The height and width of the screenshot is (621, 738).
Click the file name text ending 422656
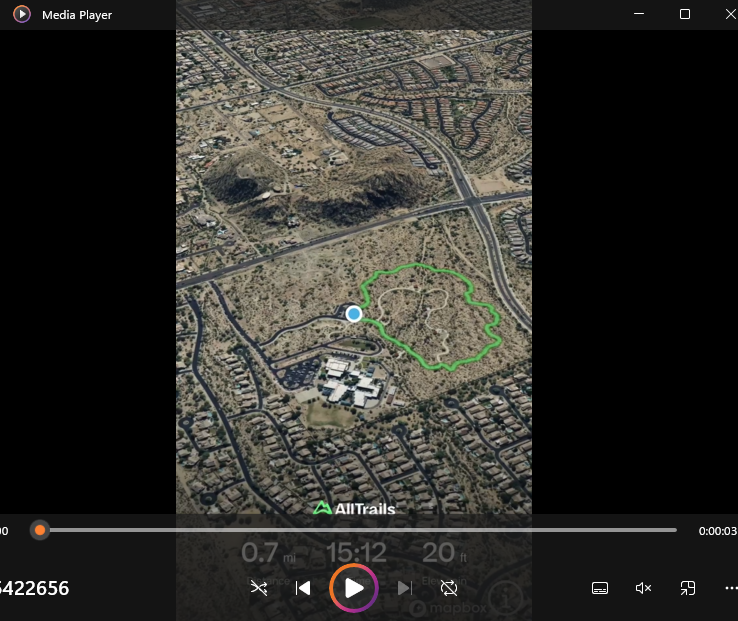click(x=34, y=589)
